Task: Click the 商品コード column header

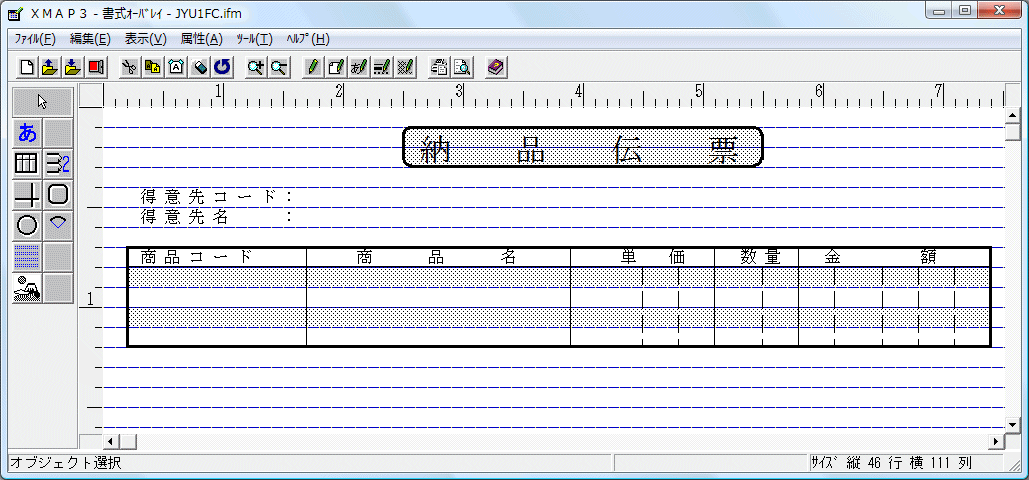Action: coord(196,257)
